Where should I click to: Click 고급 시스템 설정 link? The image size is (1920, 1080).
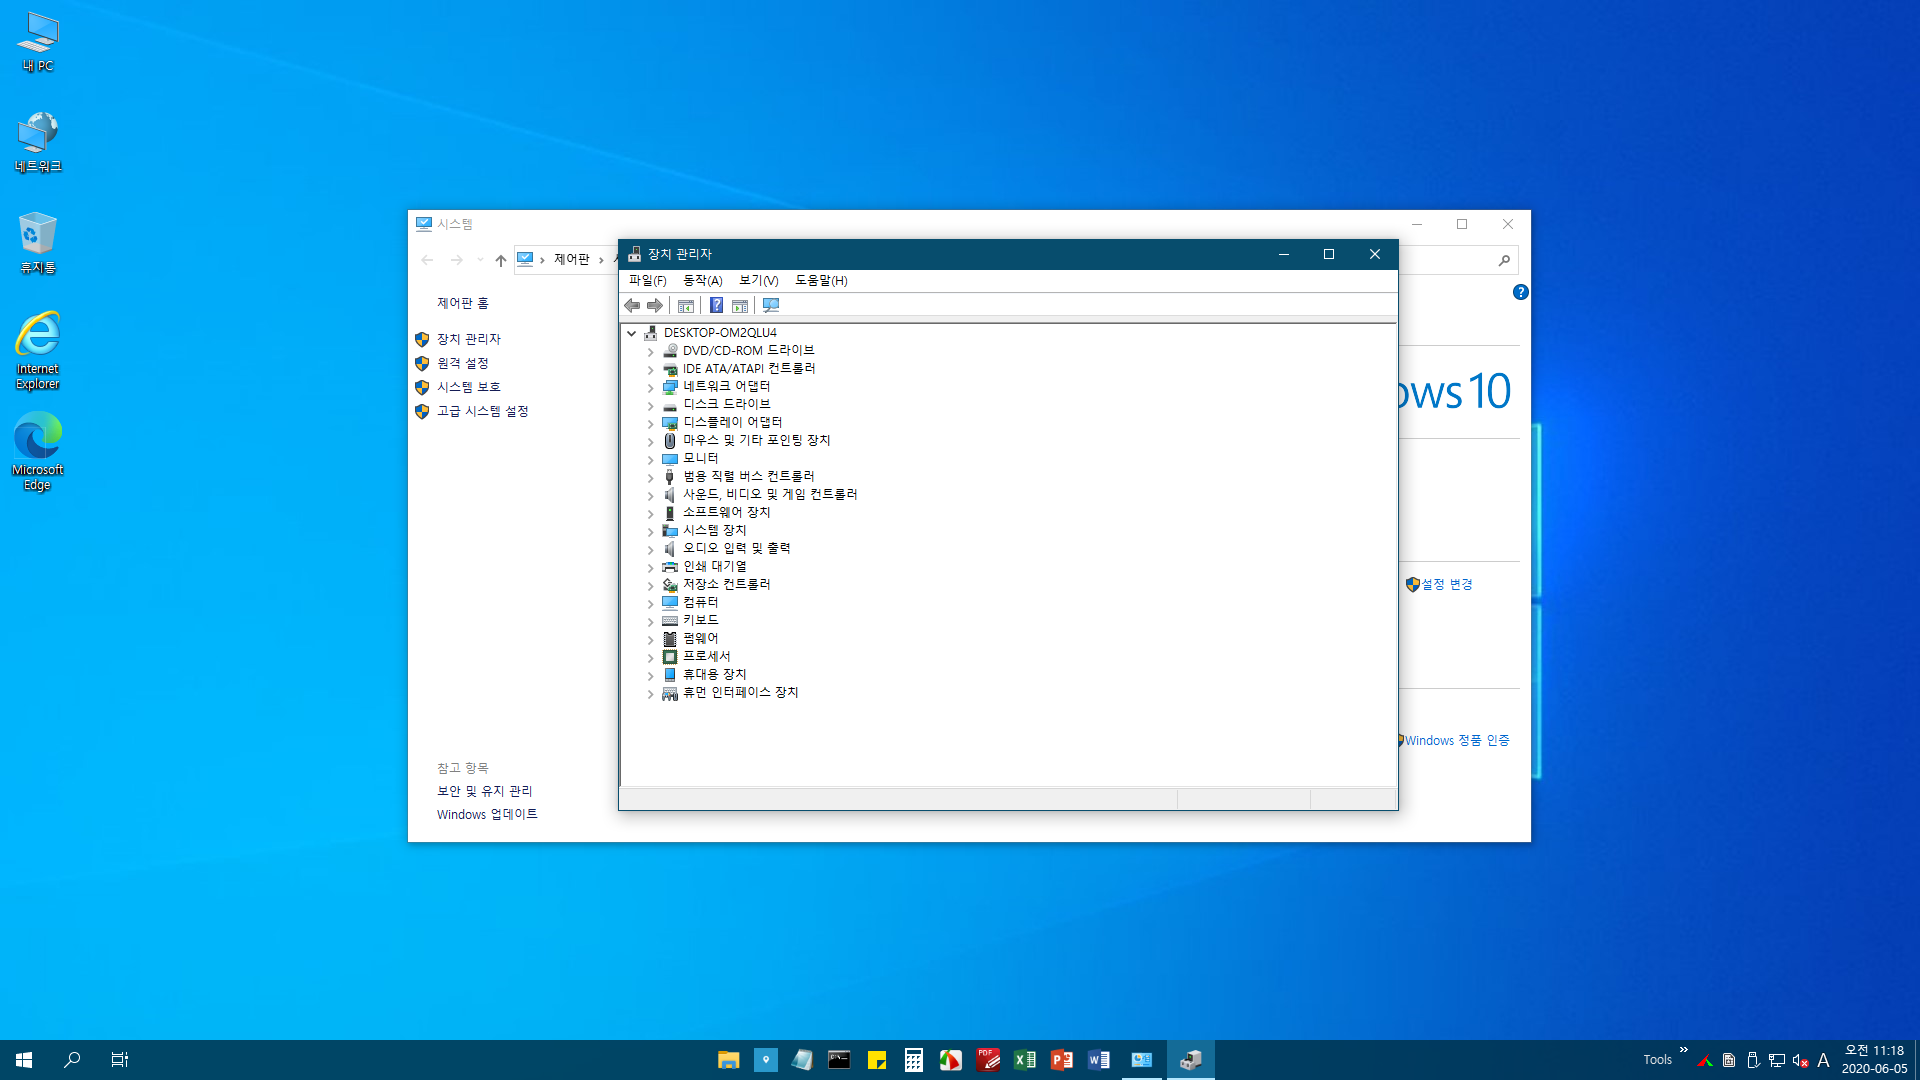(x=482, y=412)
